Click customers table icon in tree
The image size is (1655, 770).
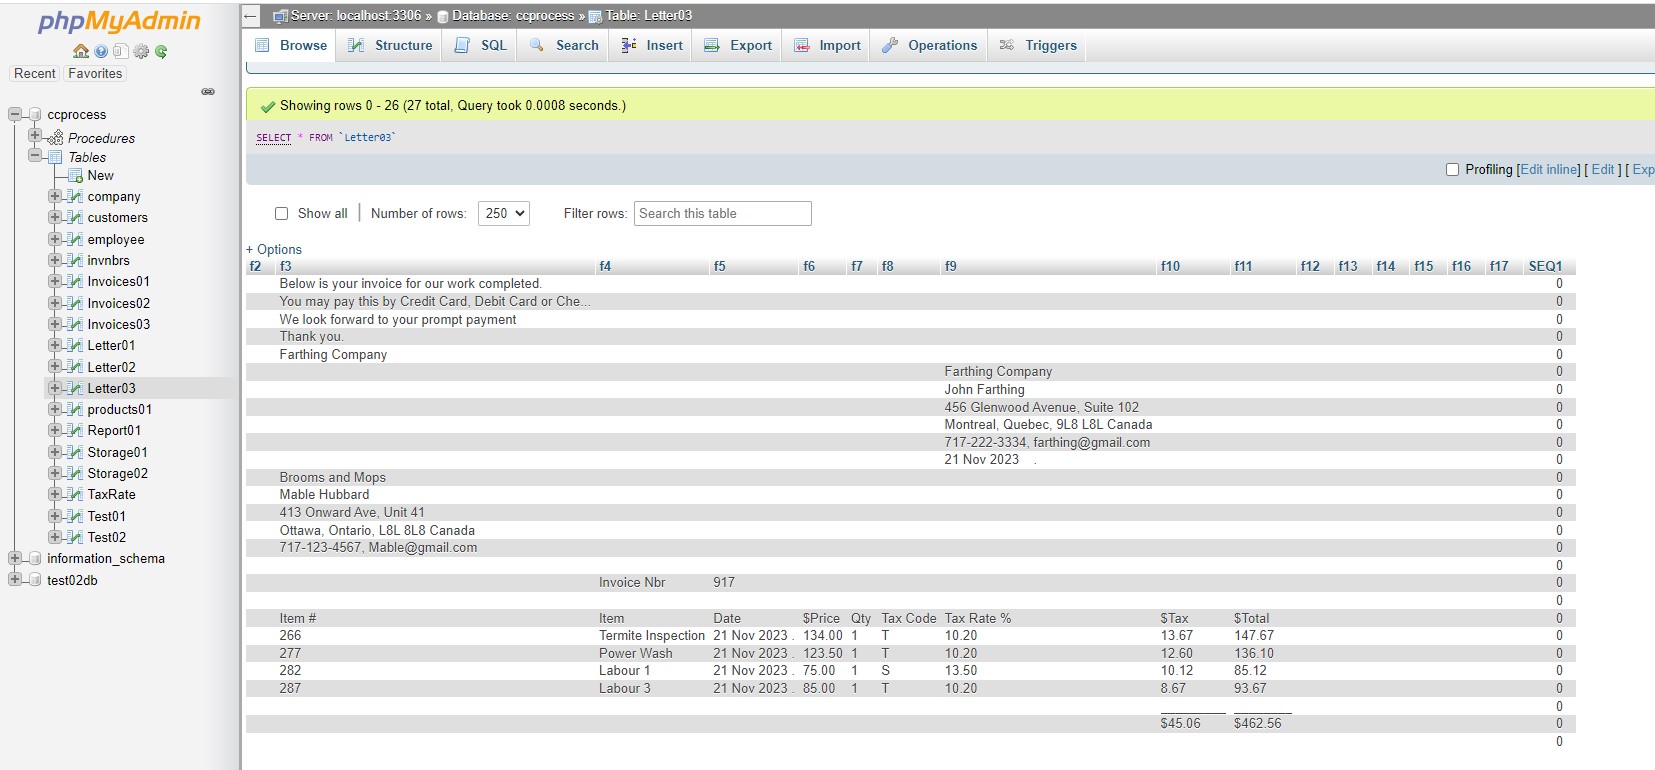coord(74,218)
